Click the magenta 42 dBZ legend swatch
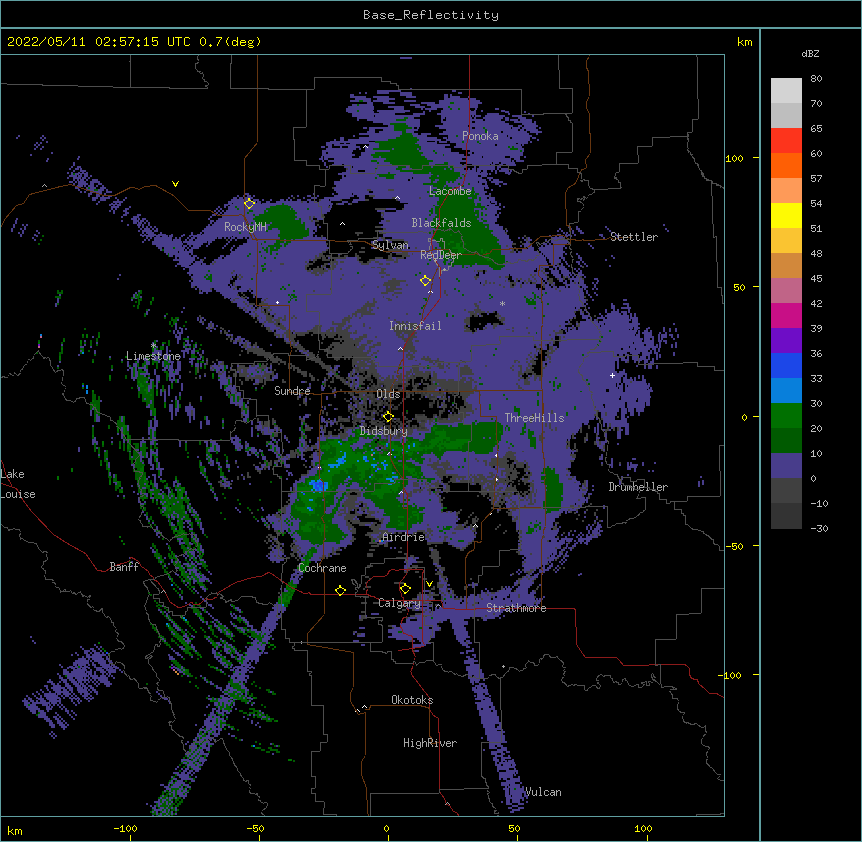This screenshot has height=842, width=862. point(786,315)
